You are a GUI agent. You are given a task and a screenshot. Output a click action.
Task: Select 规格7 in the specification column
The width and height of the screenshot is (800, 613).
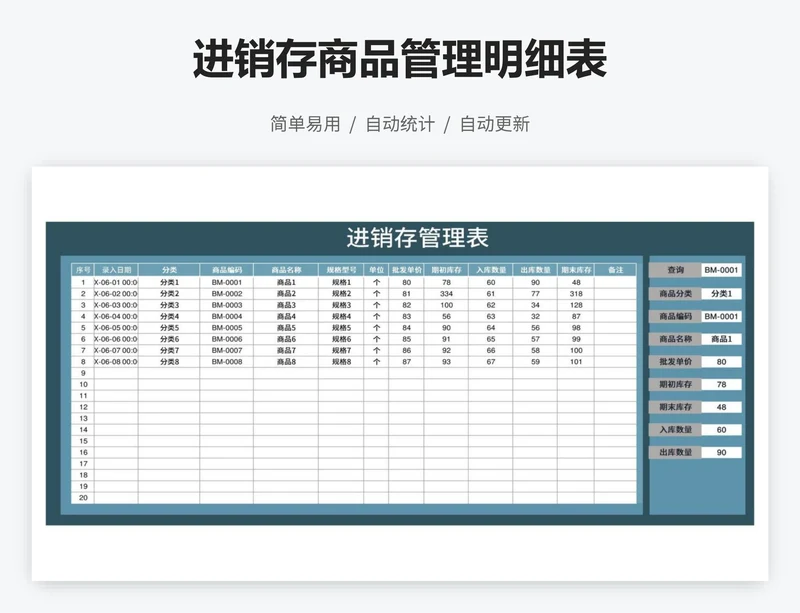tap(339, 349)
